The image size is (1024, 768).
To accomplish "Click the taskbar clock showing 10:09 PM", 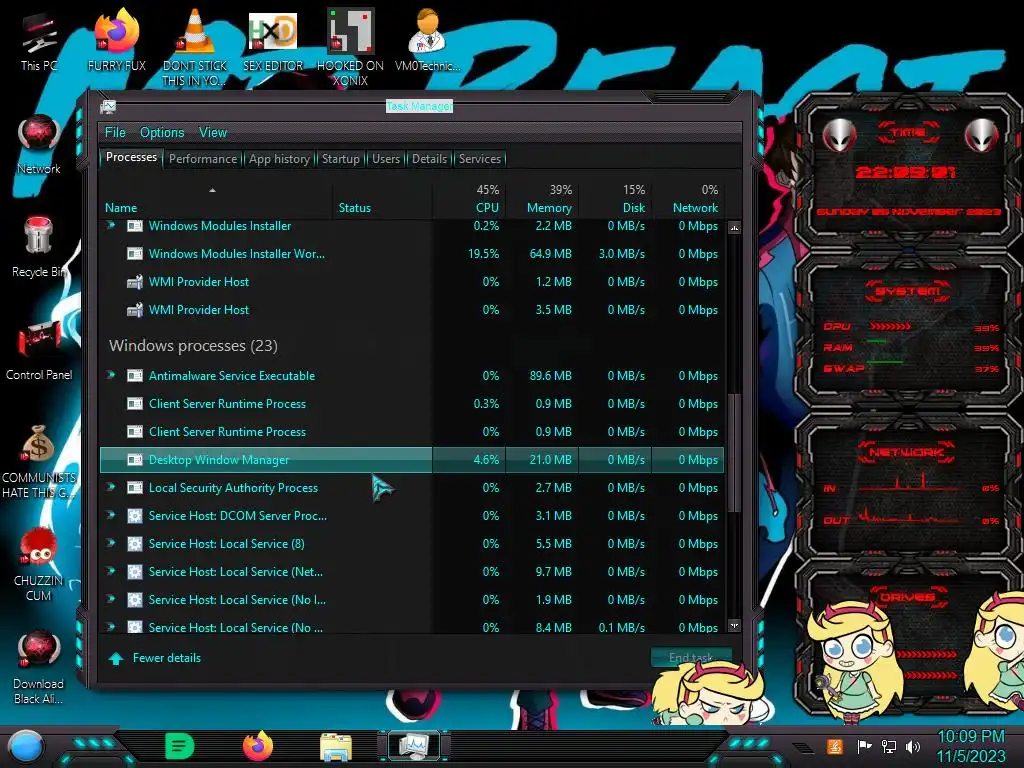I will [971, 746].
